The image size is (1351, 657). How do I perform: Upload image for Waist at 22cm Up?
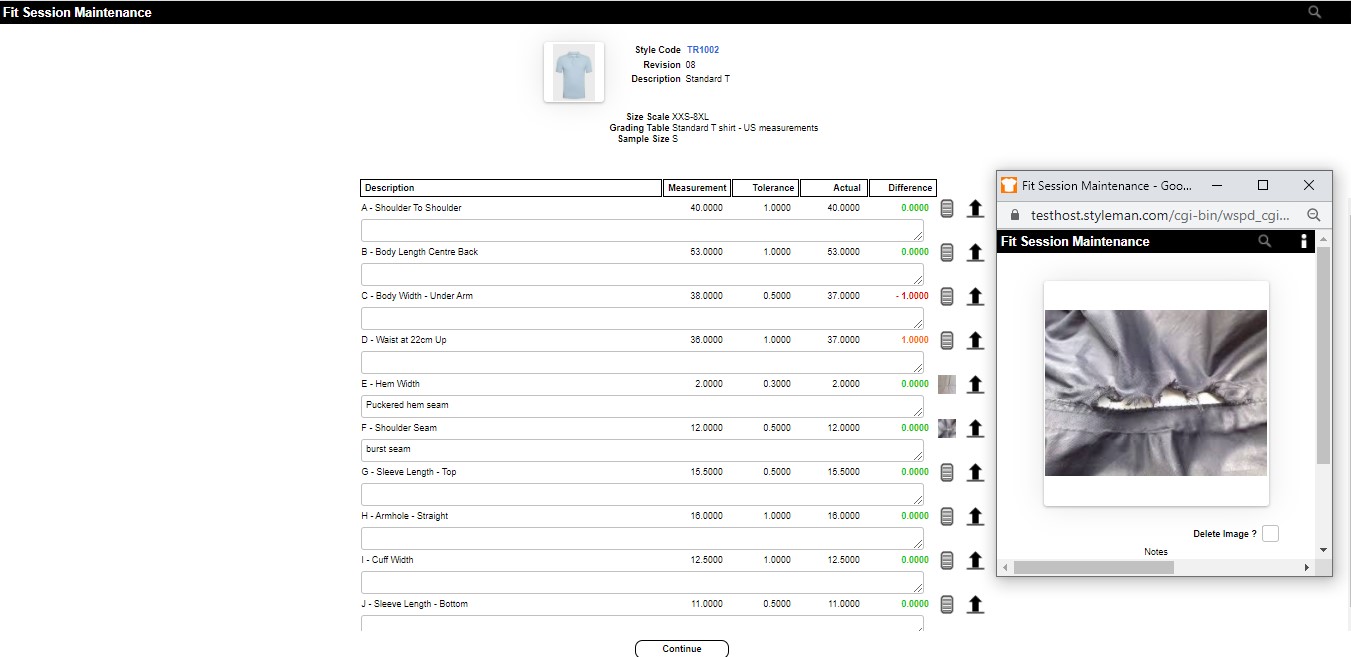tap(976, 340)
